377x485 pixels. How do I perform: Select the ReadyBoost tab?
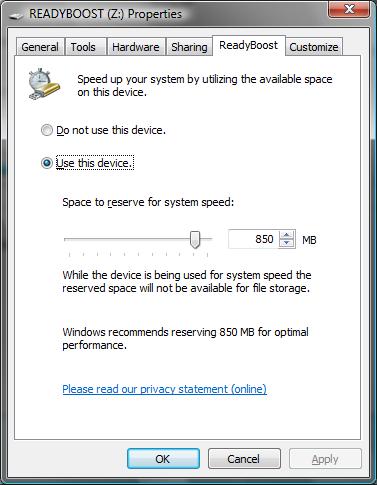coord(249,45)
